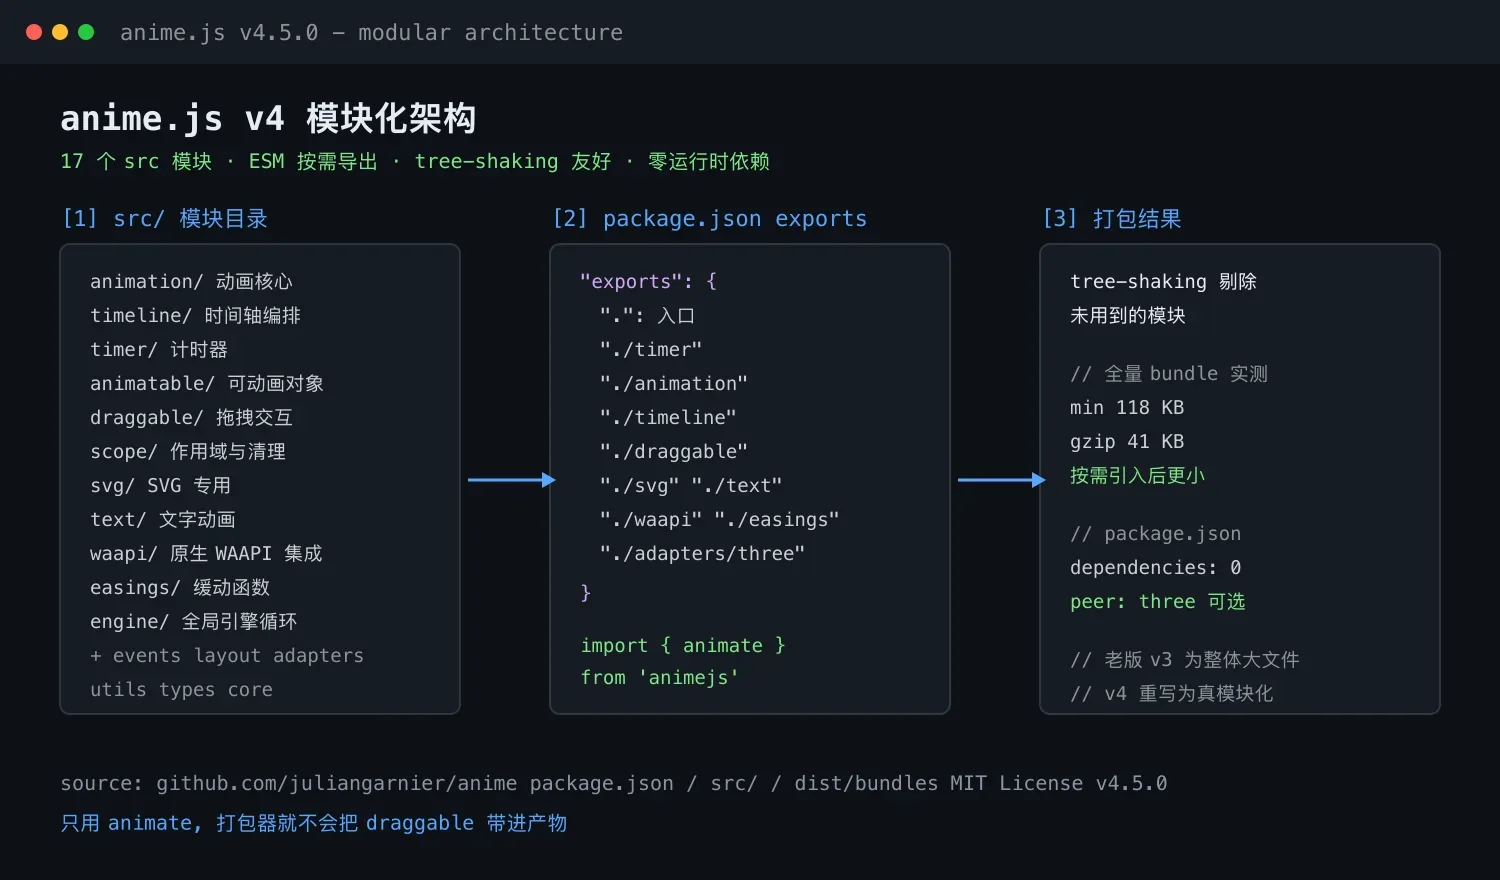Select the row 'text/ 文字动画'
1500x880 pixels.
(x=163, y=519)
